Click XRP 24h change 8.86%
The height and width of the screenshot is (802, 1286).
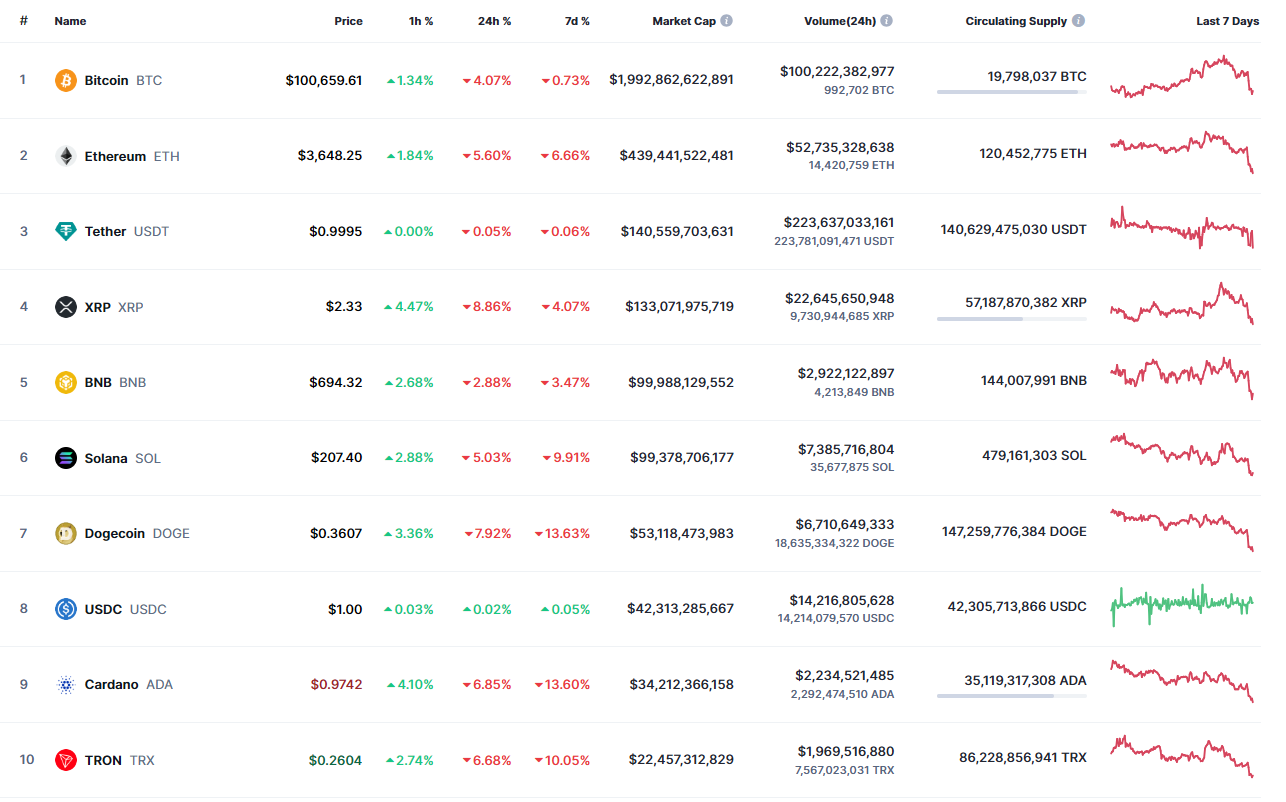tap(487, 307)
